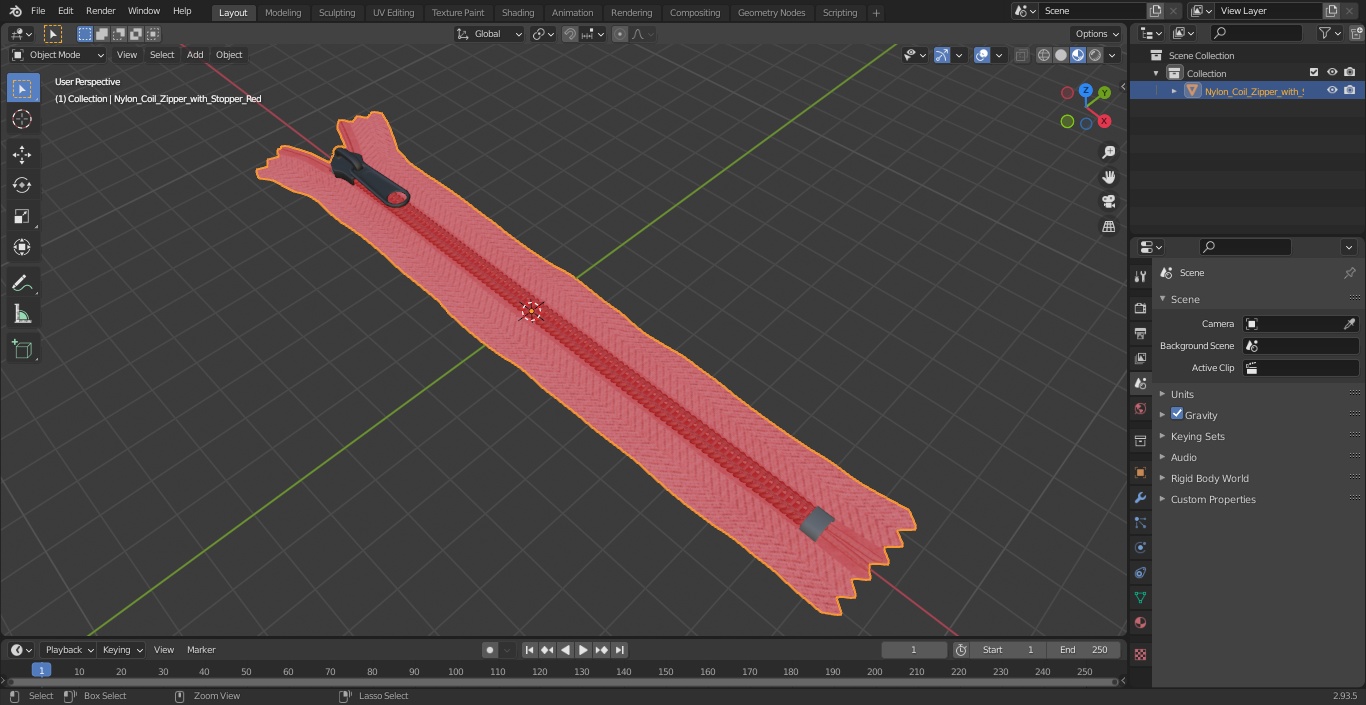Select the Annotate tool
This screenshot has height=705, width=1366.
pyautogui.click(x=22, y=284)
